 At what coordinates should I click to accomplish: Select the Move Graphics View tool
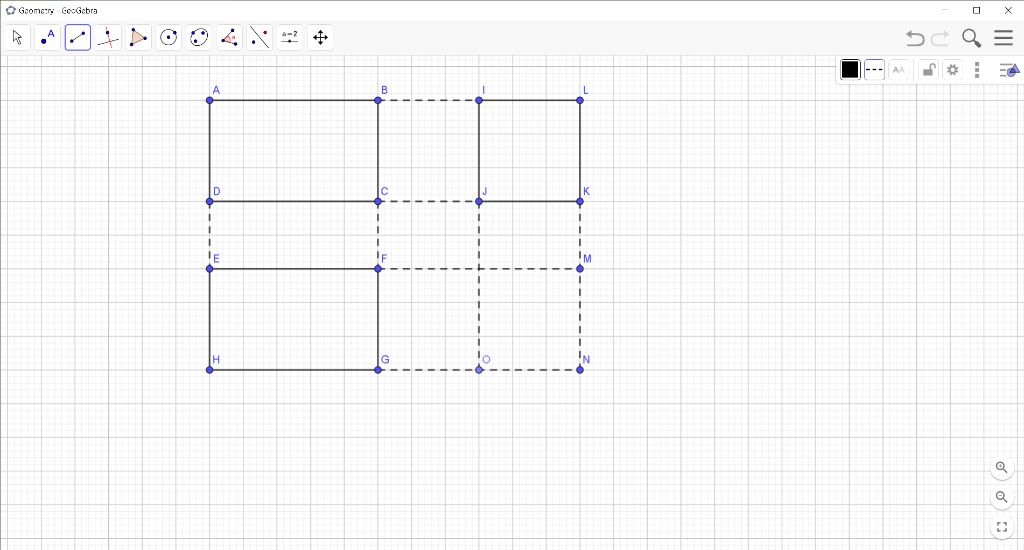click(320, 37)
